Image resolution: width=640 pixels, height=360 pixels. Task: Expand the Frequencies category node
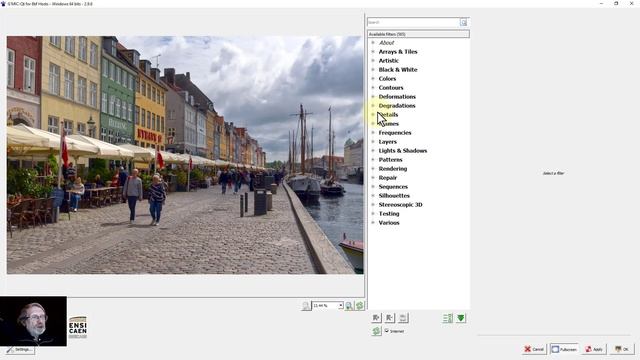373,133
